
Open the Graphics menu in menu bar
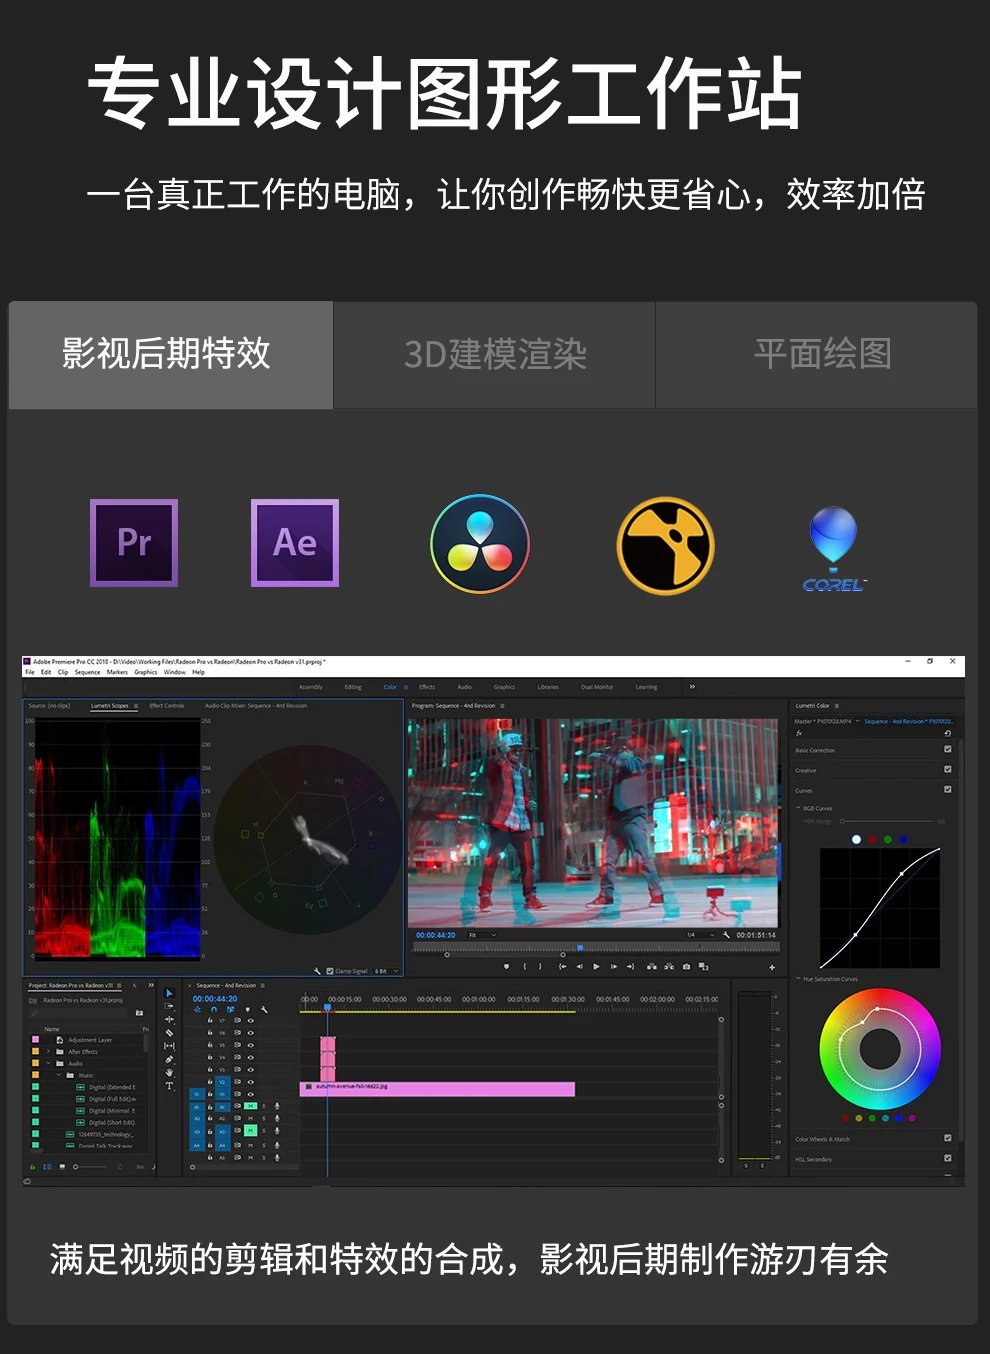pos(146,672)
